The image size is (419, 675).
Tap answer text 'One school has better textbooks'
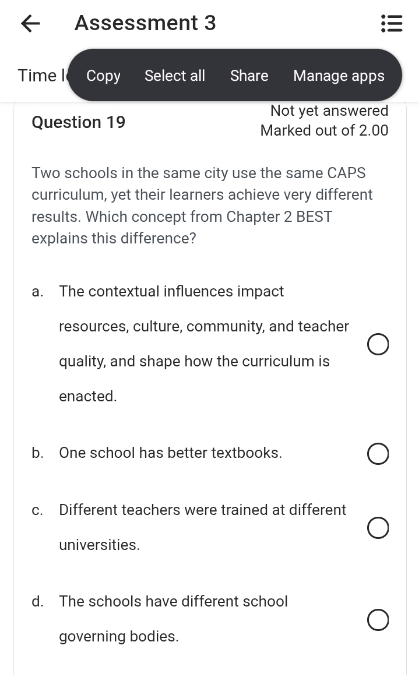tap(170, 453)
